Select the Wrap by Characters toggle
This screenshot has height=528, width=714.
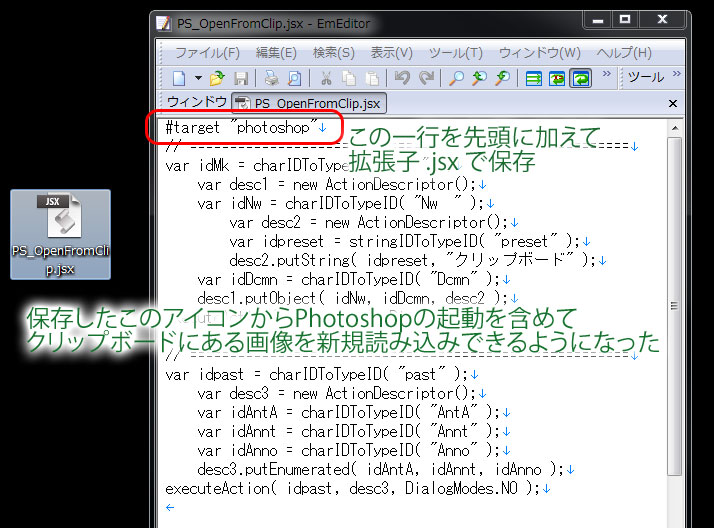tap(557, 78)
